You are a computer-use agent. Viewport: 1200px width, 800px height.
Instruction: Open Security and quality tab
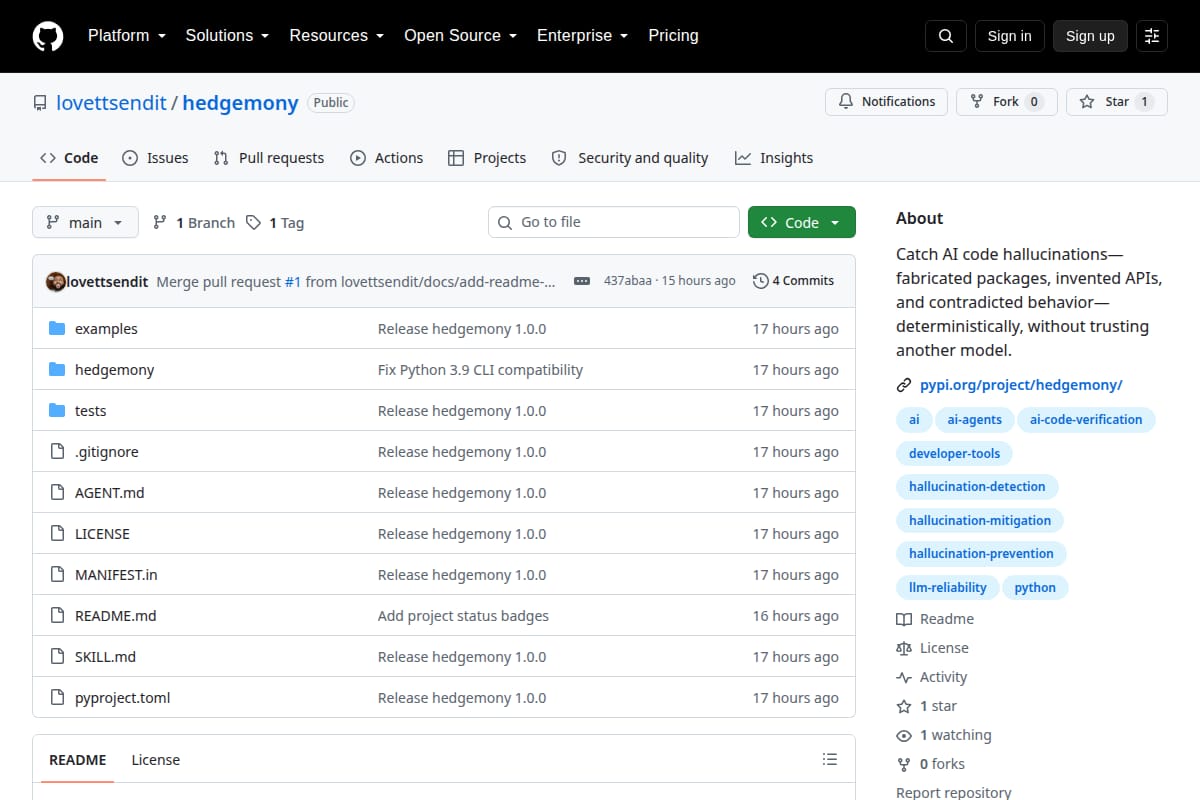pyautogui.click(x=630, y=158)
